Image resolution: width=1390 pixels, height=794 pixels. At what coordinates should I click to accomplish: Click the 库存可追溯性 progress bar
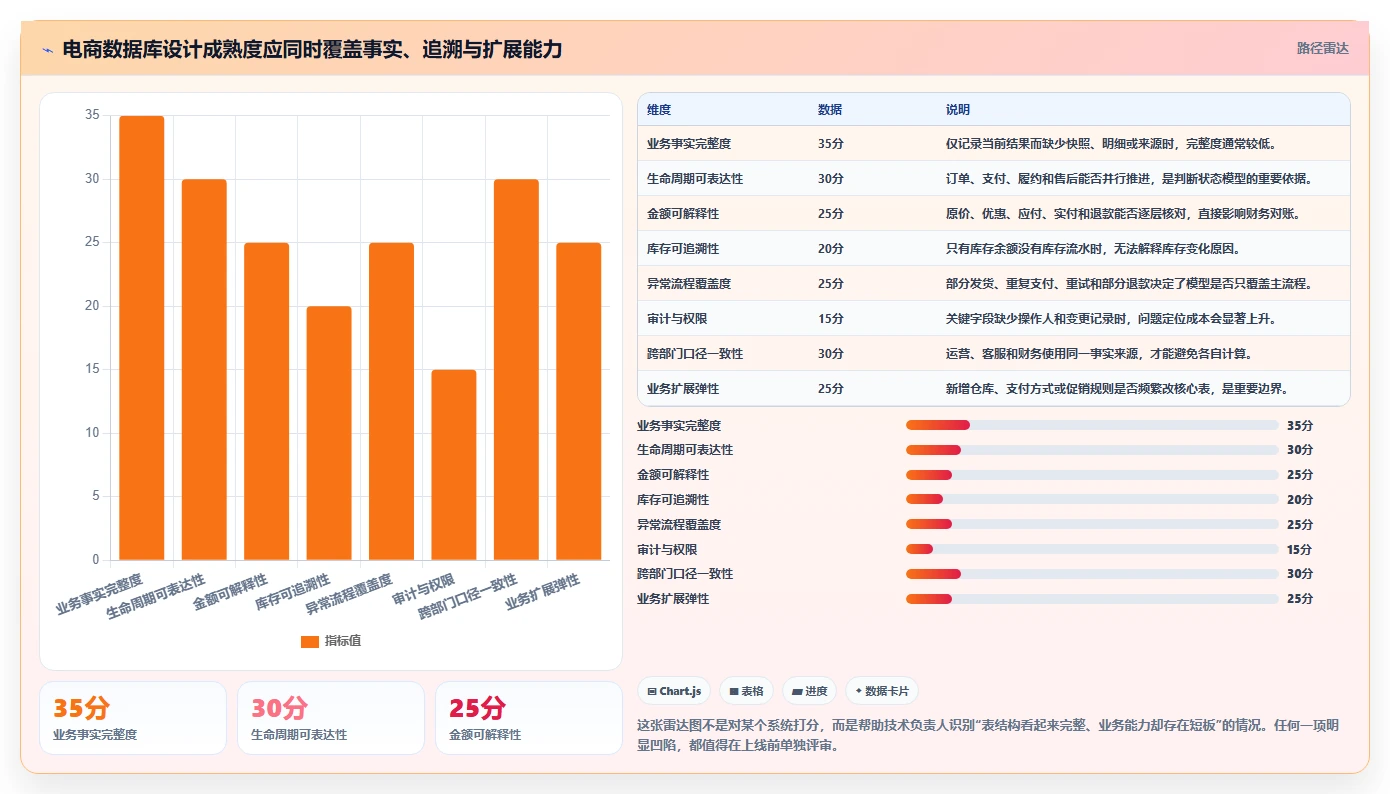(x=1092, y=499)
